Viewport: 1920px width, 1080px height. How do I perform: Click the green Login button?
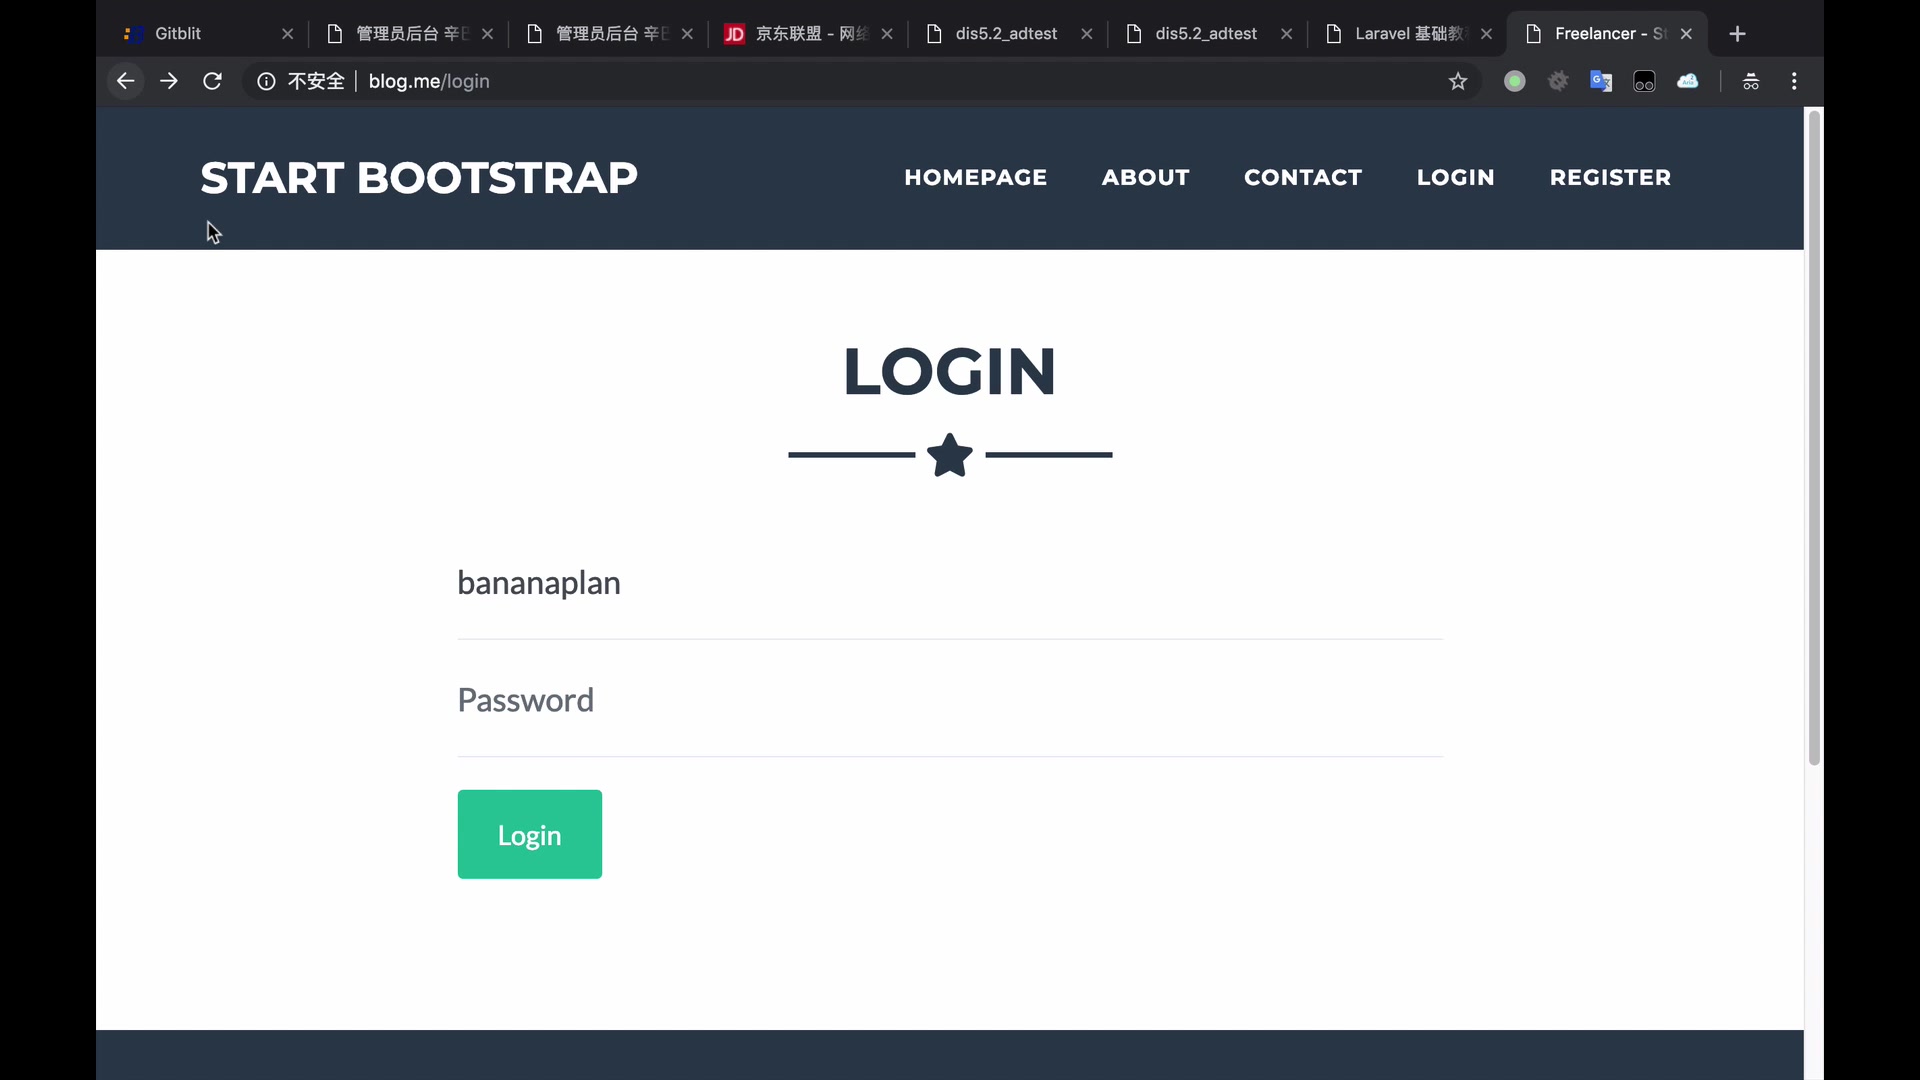[x=530, y=834]
